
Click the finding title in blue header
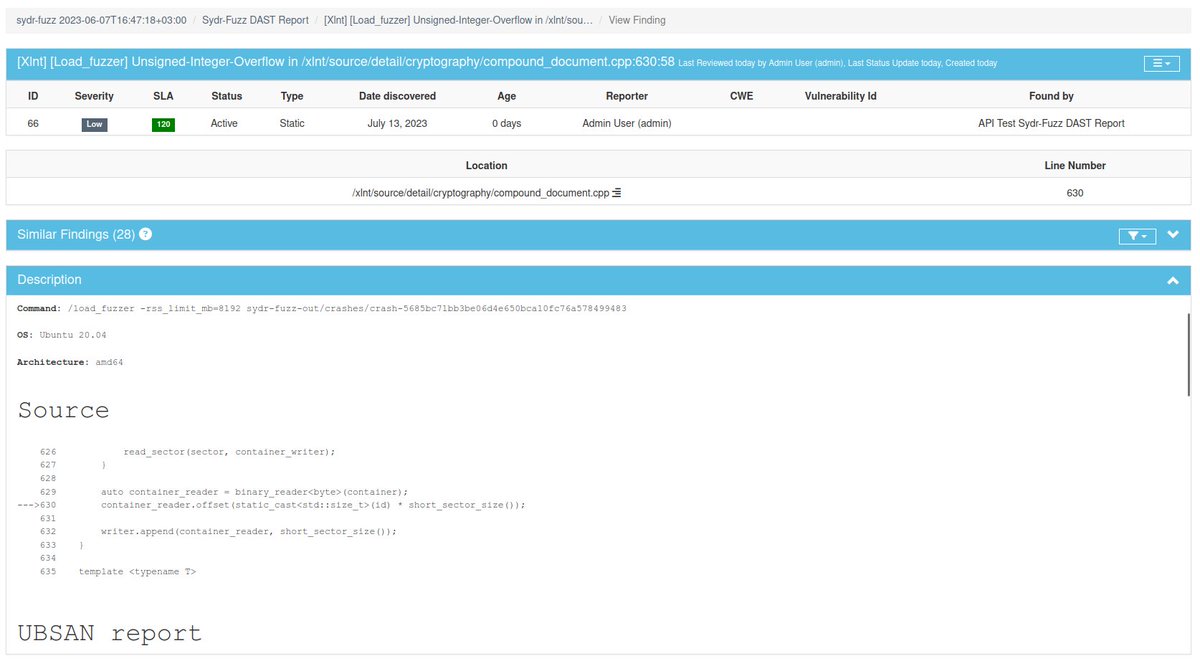pos(345,62)
